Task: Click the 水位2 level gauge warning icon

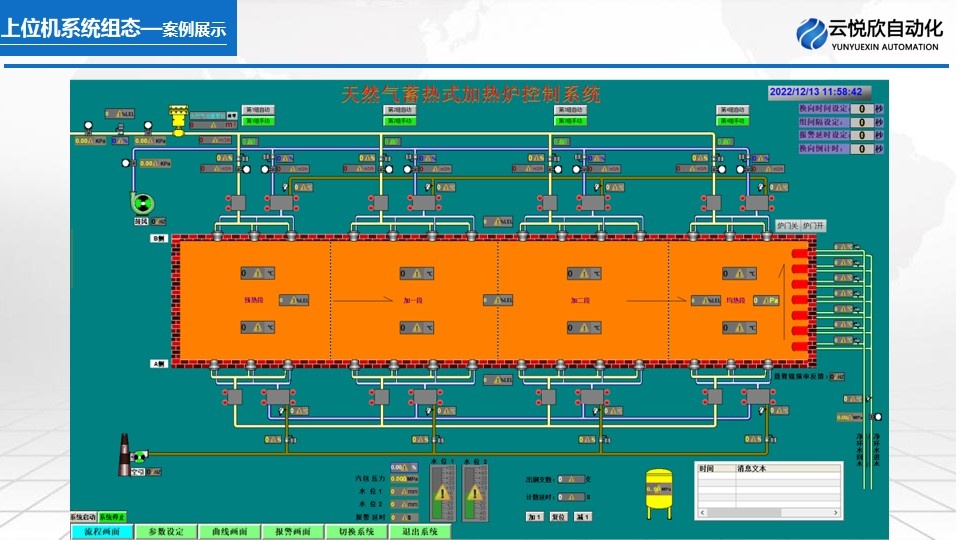Action: tap(474, 492)
